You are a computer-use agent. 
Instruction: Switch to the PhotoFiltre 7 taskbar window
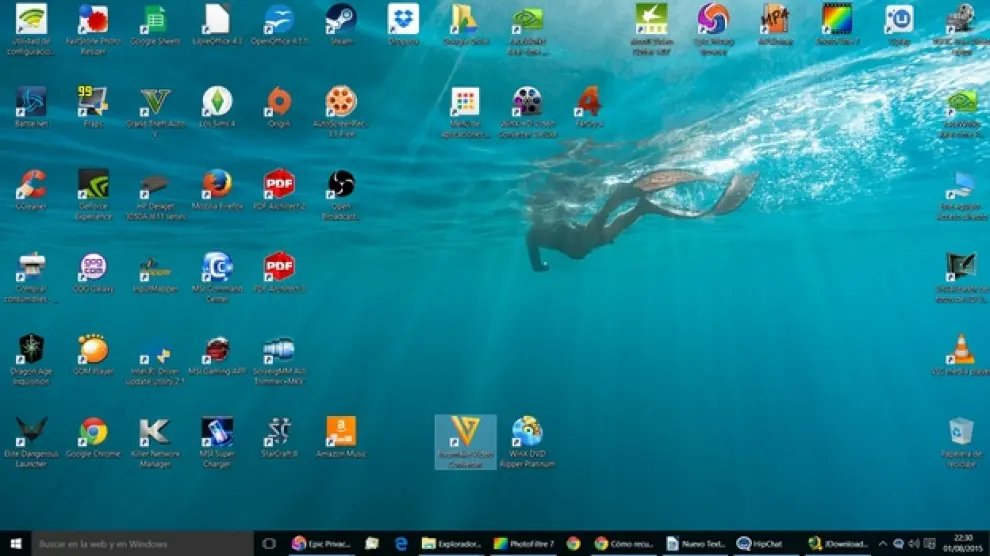[x=523, y=543]
